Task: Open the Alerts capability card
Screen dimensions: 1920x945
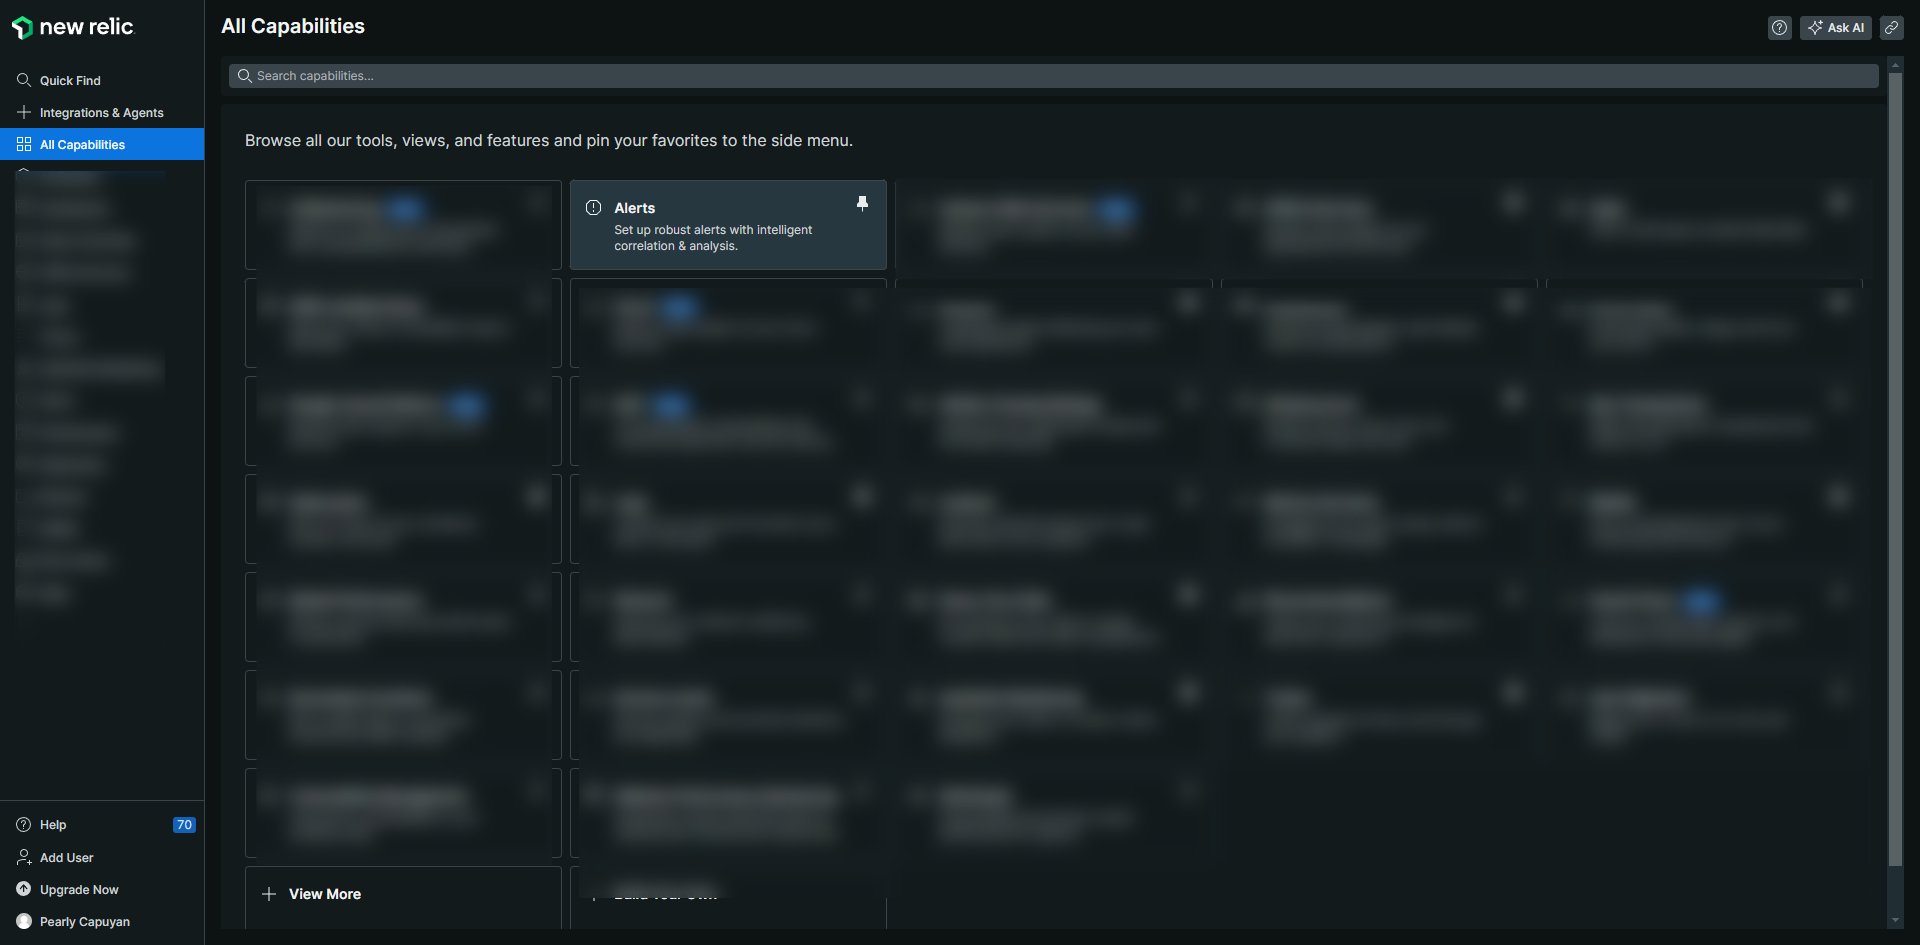Action: coord(728,225)
